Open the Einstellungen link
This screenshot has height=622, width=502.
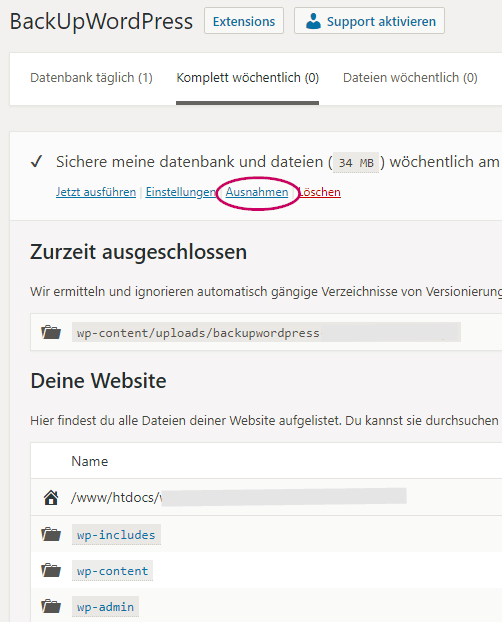point(181,192)
